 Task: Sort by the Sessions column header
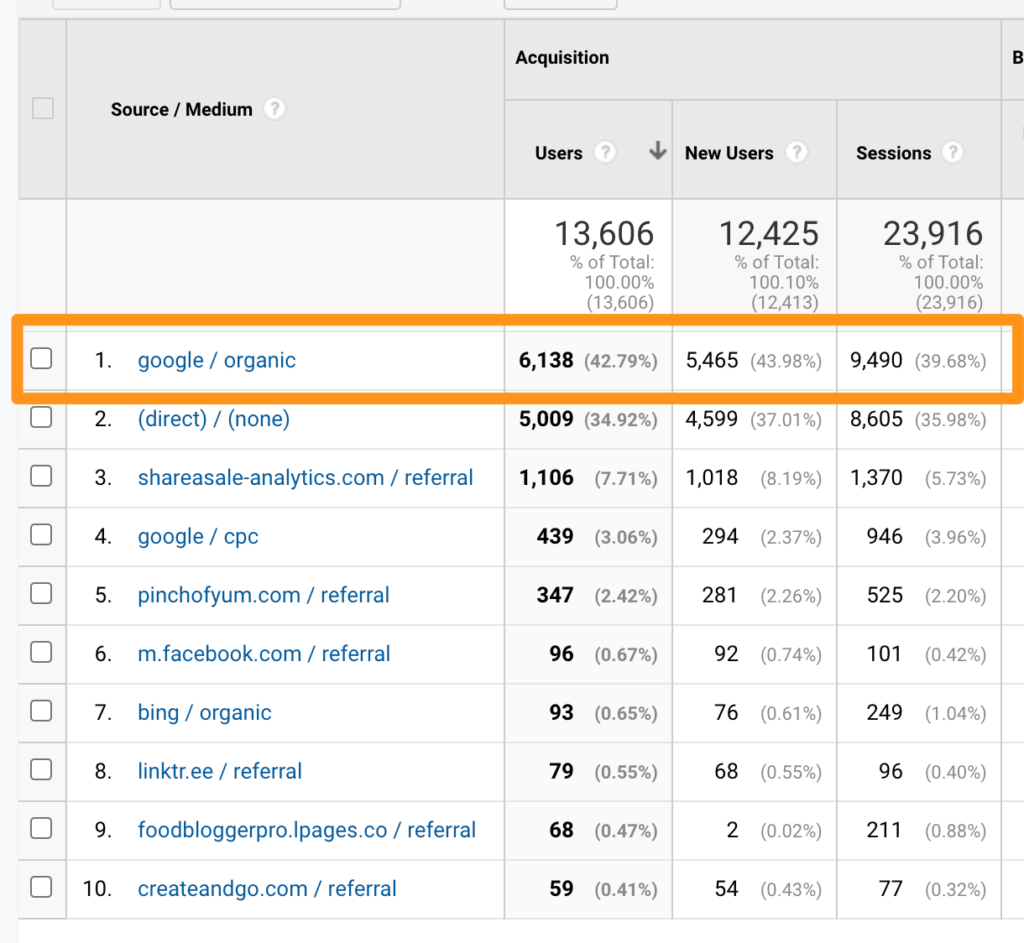tap(893, 153)
